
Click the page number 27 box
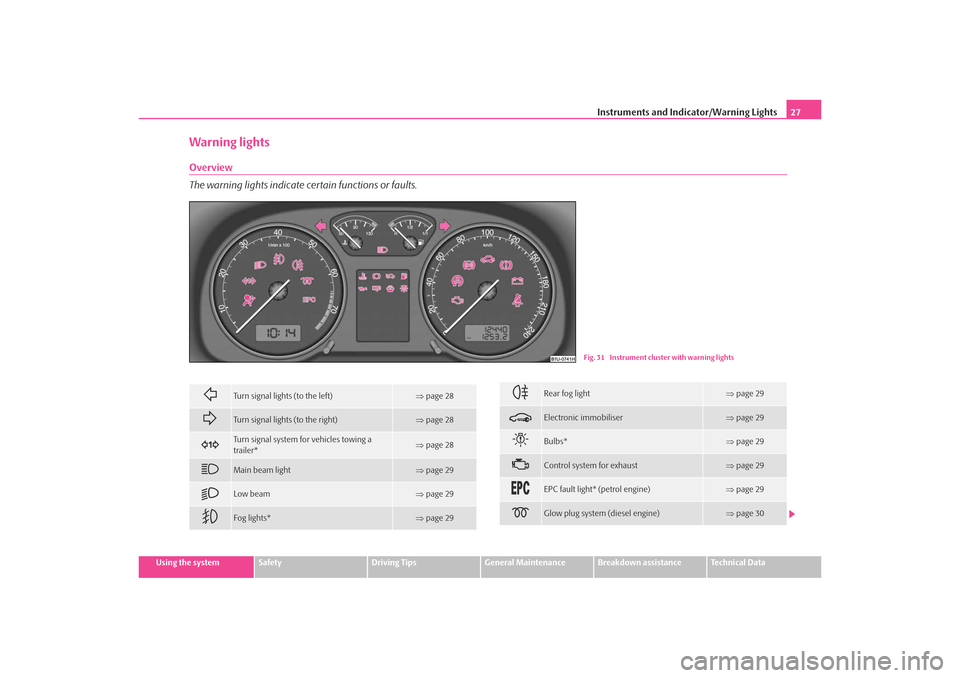tap(803, 110)
